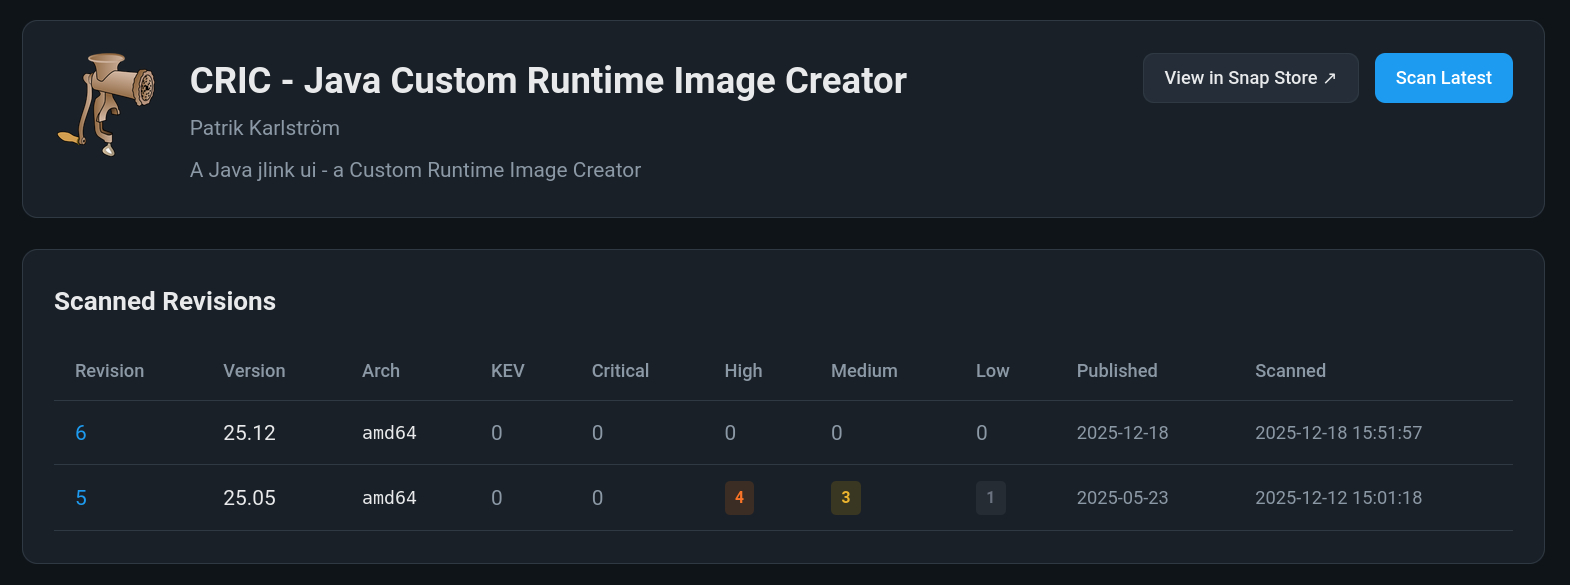Screen dimensions: 1570x585
Task: Click the yellow Medium badge showing 3
Action: click(x=845, y=498)
